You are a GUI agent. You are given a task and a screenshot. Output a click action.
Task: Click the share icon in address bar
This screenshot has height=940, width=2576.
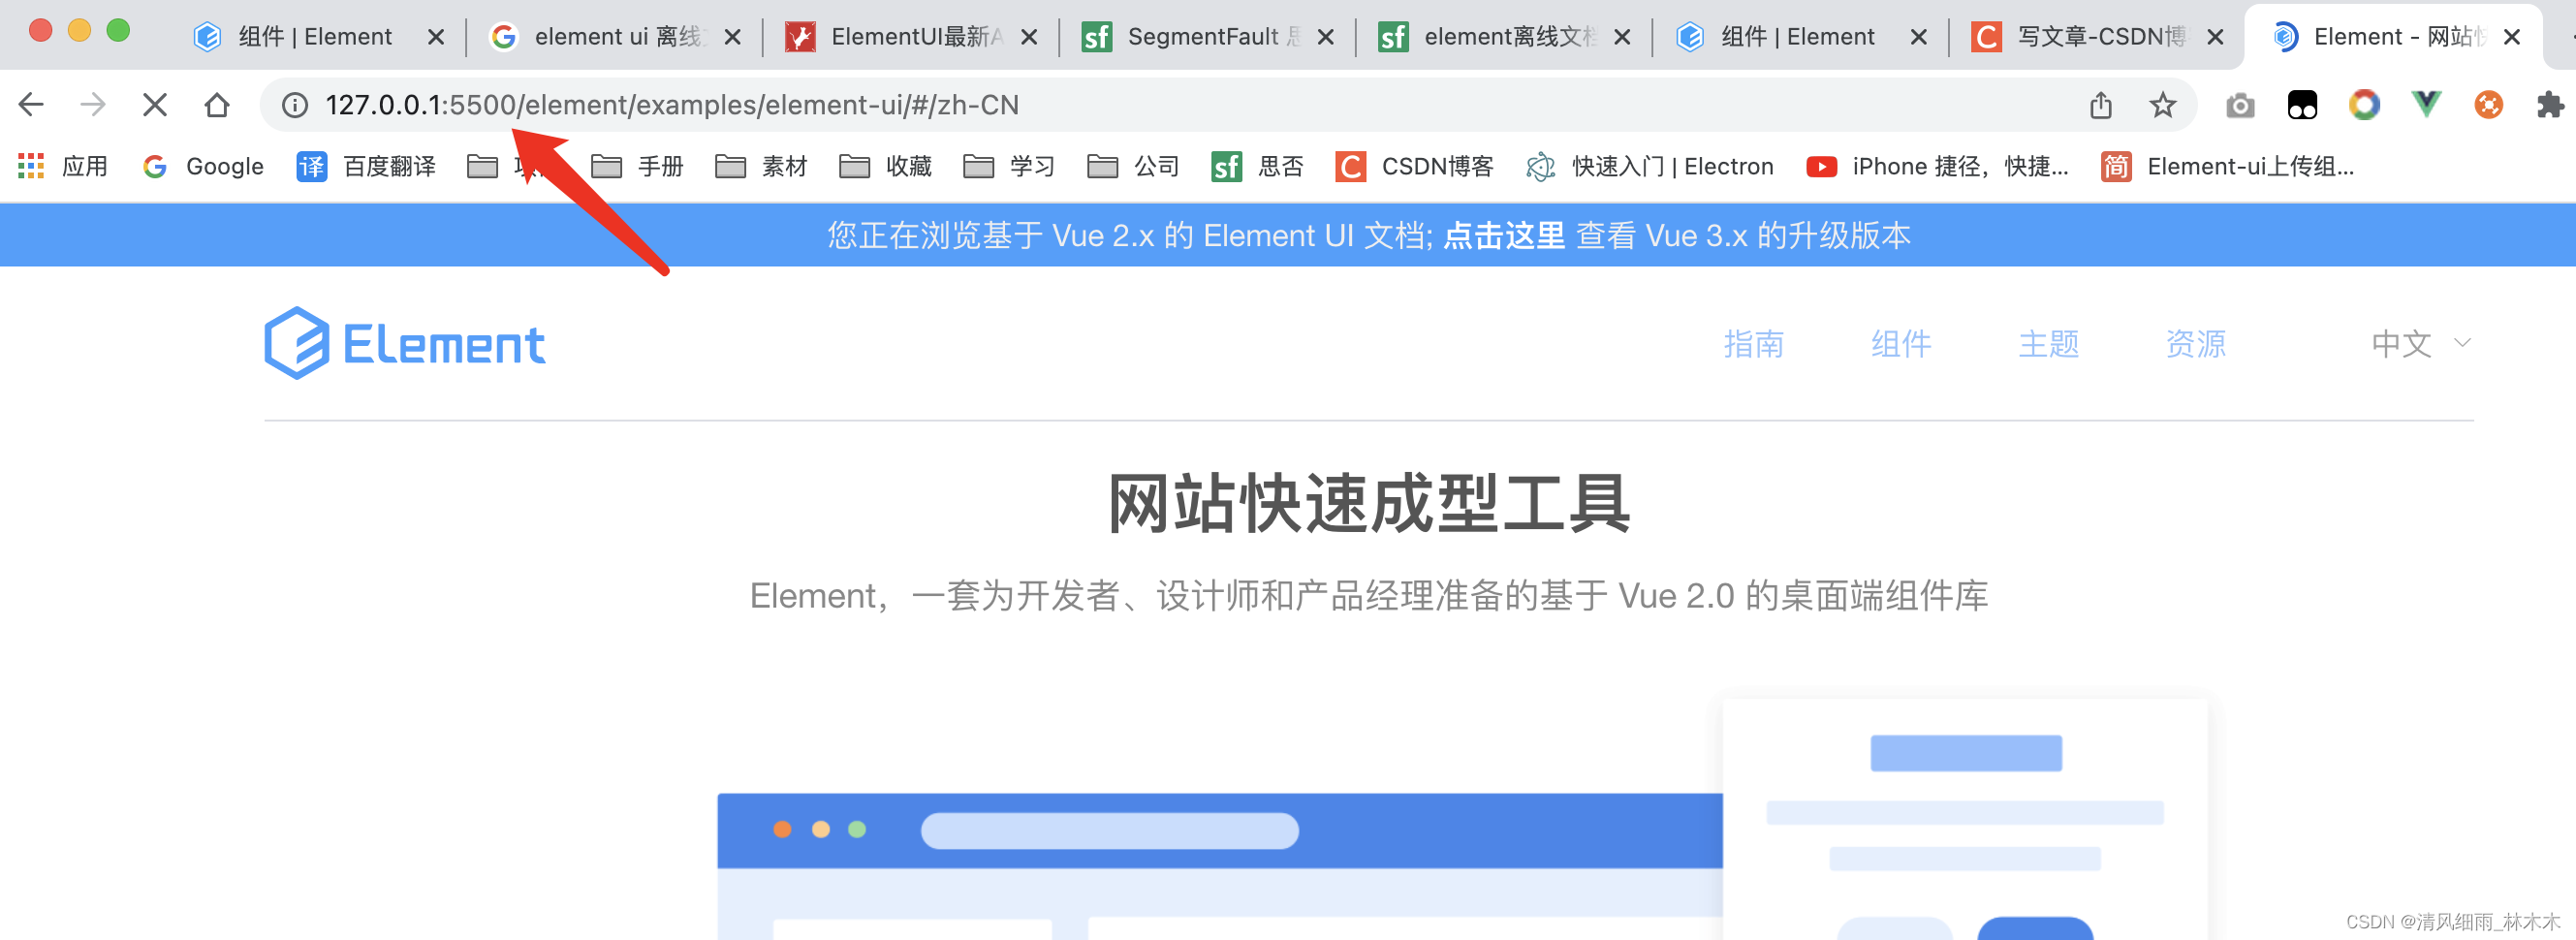click(x=2100, y=105)
